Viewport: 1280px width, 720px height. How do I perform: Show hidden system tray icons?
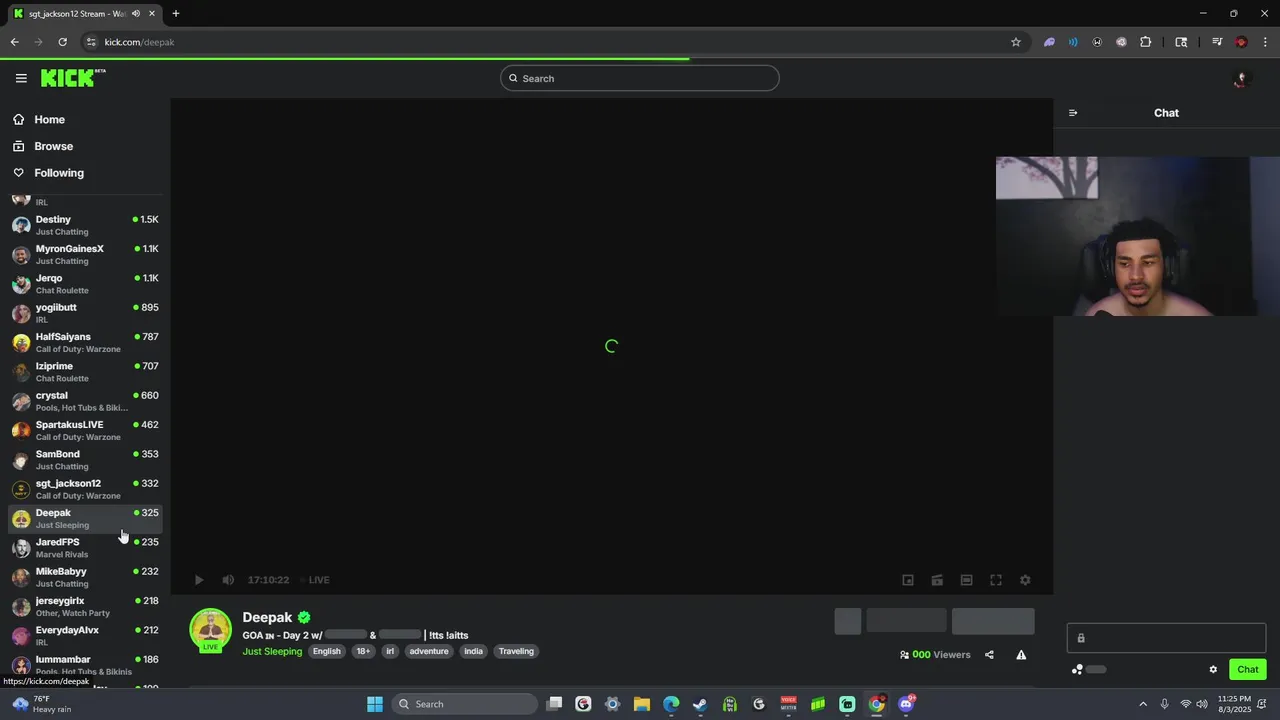tap(1143, 704)
